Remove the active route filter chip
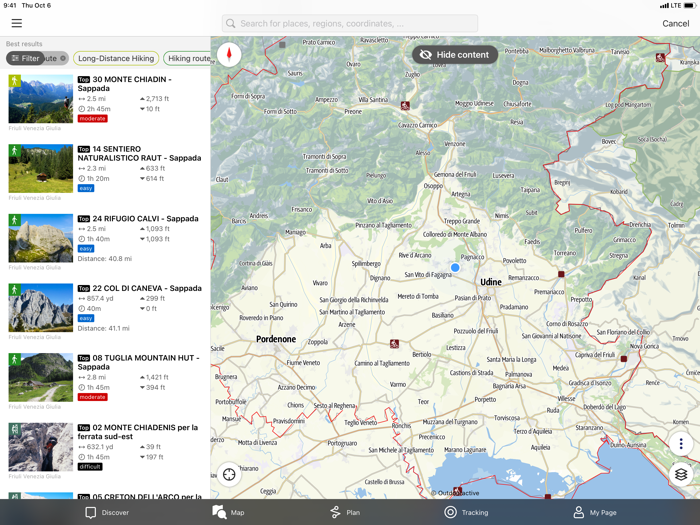Screen dimensions: 700x525 click(63, 59)
